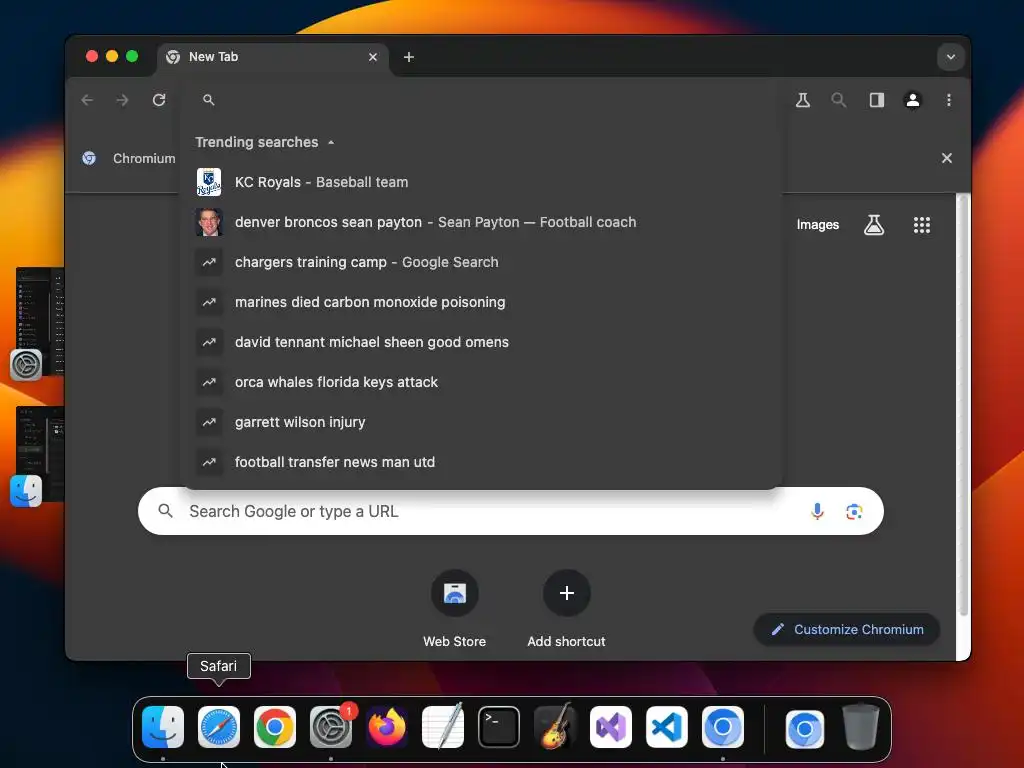Open Google Chrome in the dock
The height and width of the screenshot is (768, 1024).
click(x=275, y=727)
